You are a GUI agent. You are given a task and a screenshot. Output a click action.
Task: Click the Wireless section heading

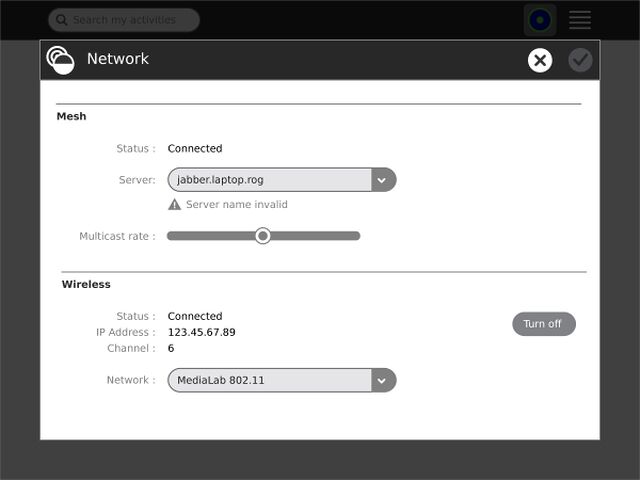coord(85,284)
